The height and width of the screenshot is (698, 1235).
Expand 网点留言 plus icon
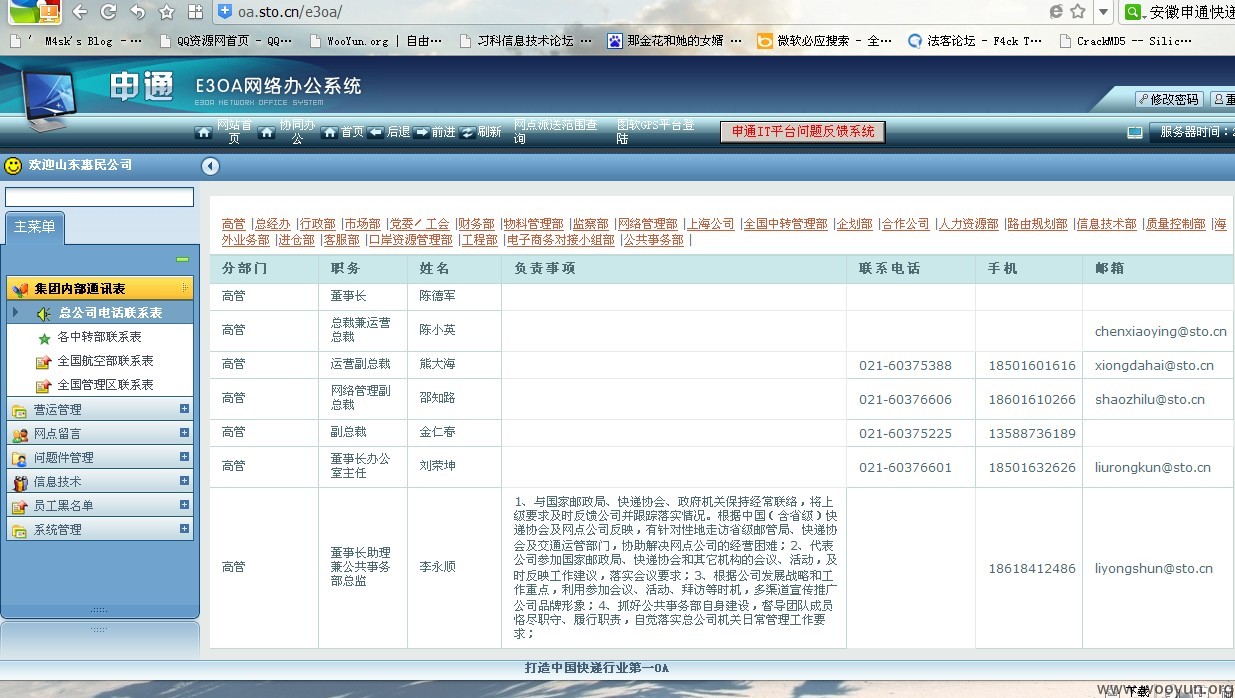coord(184,432)
